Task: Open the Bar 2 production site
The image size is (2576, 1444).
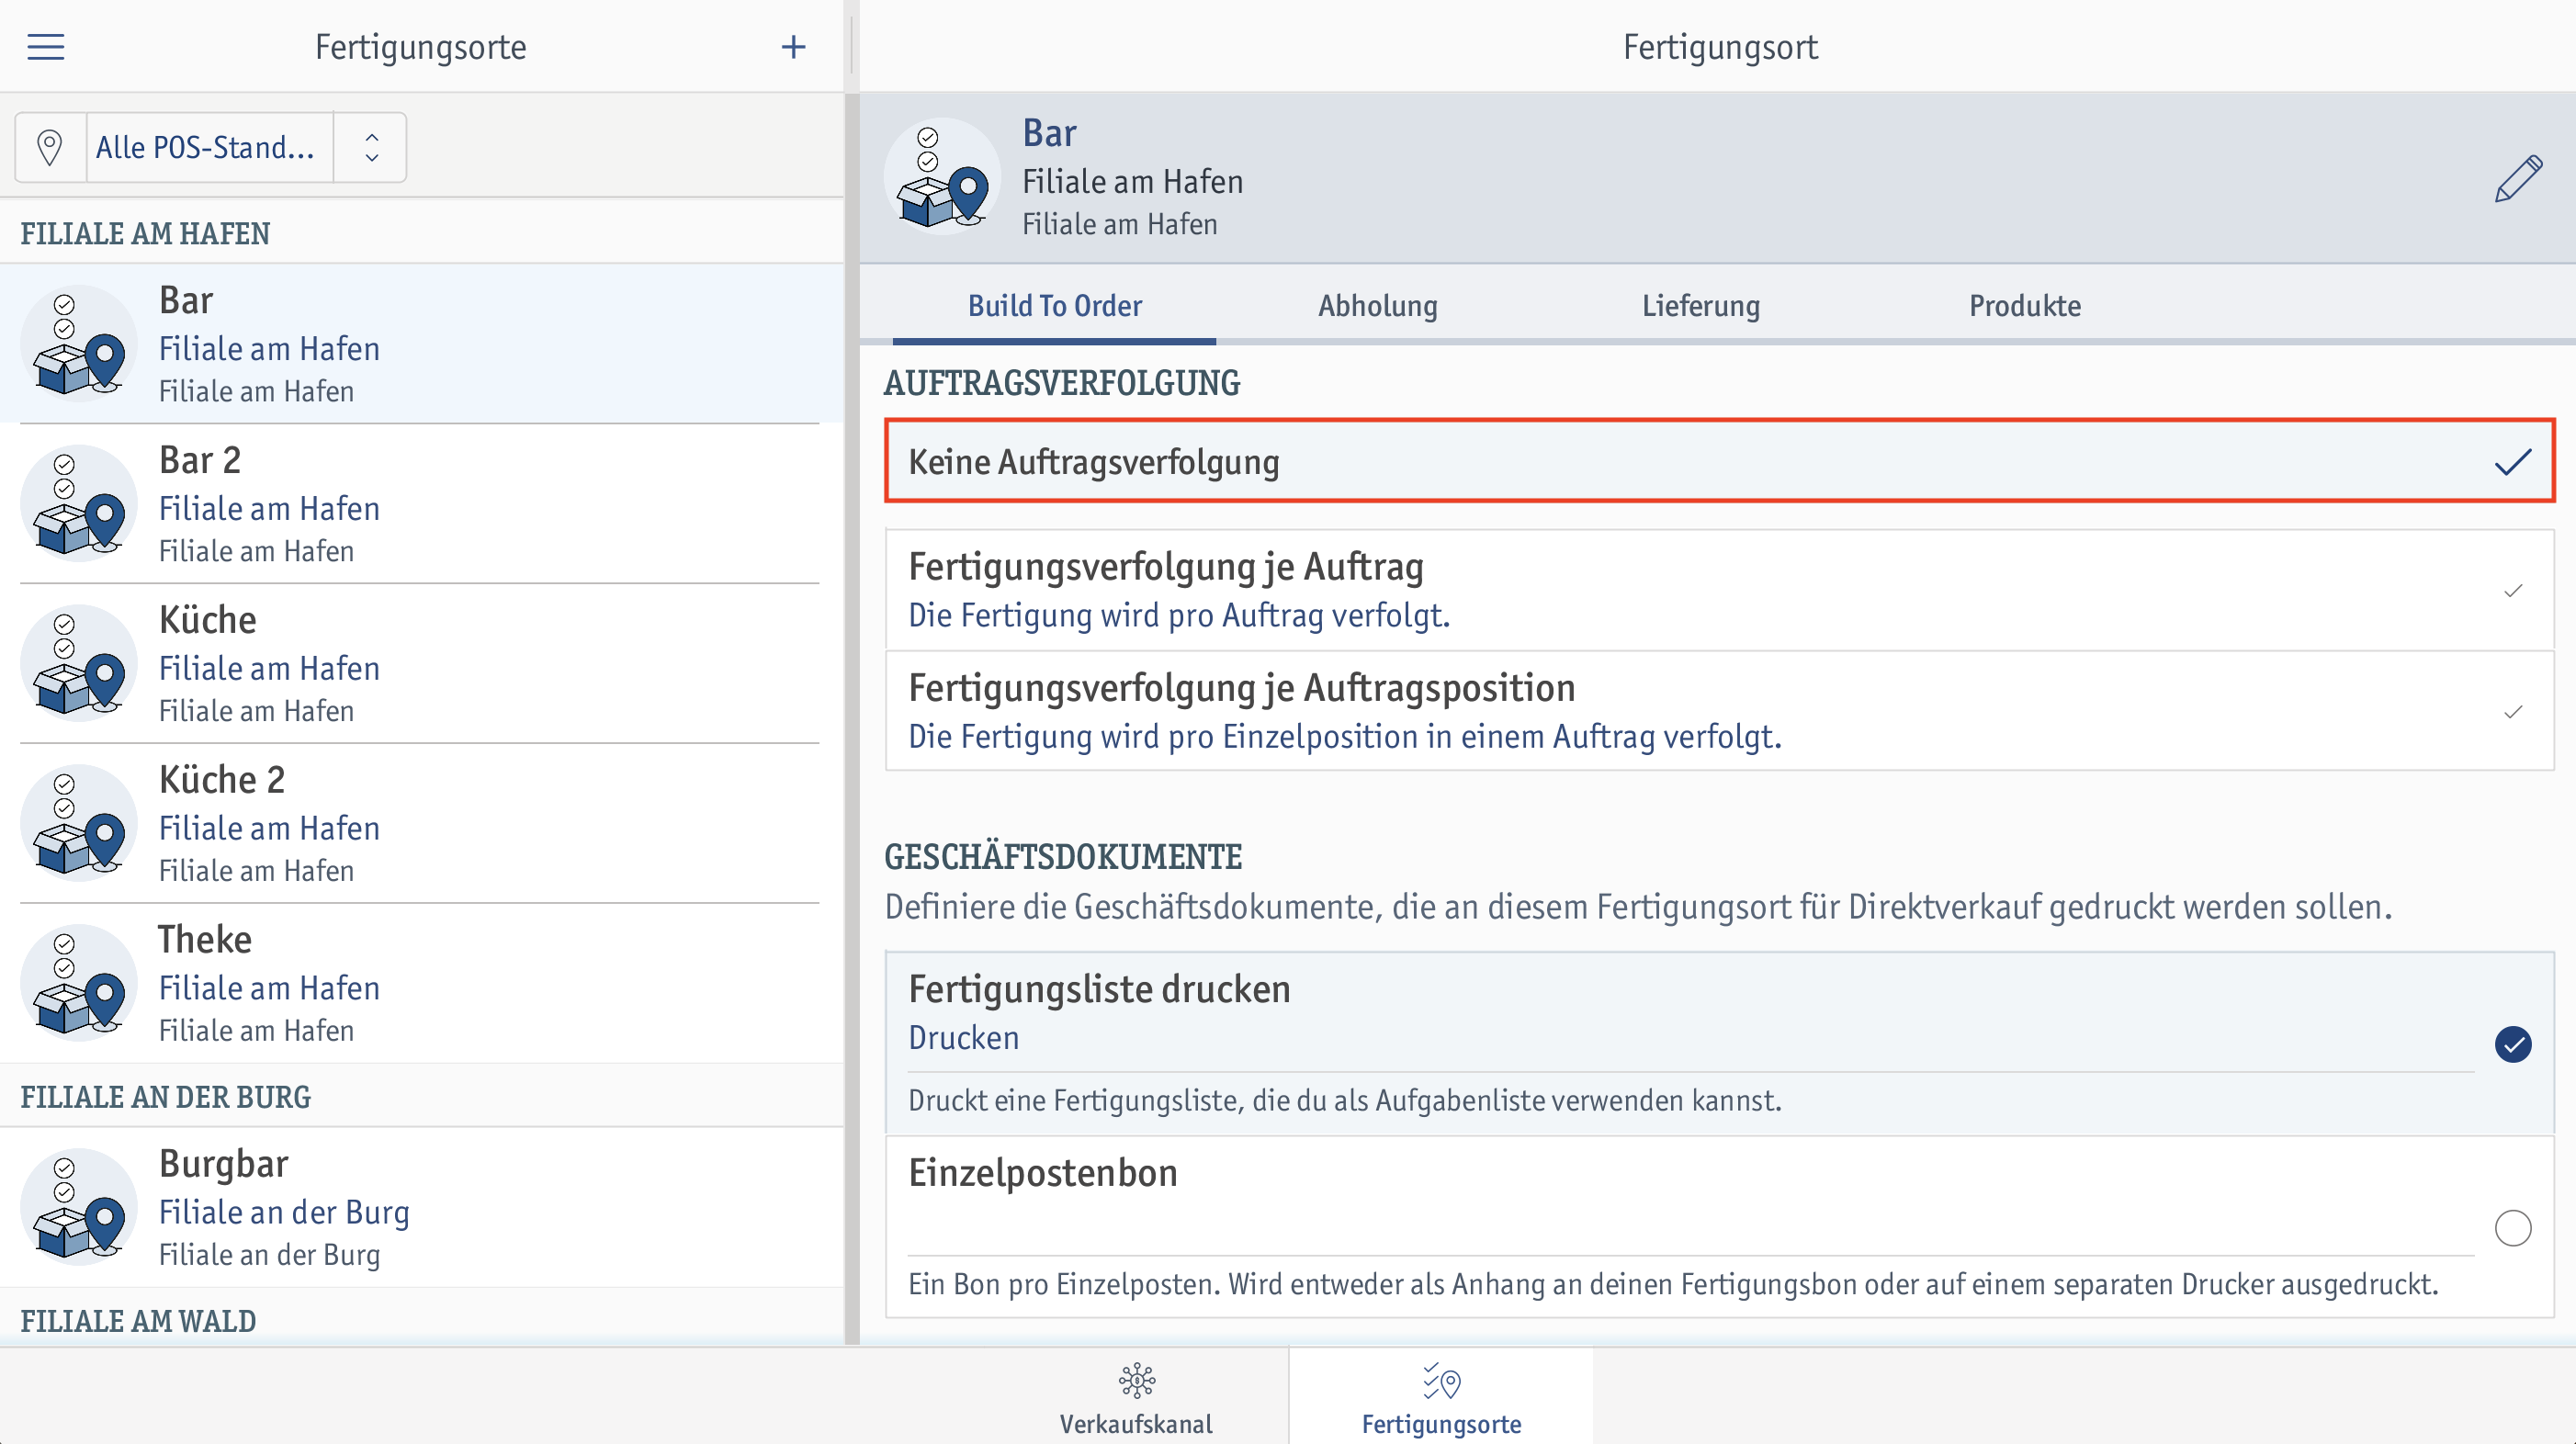Action: pyautogui.click(x=420, y=504)
